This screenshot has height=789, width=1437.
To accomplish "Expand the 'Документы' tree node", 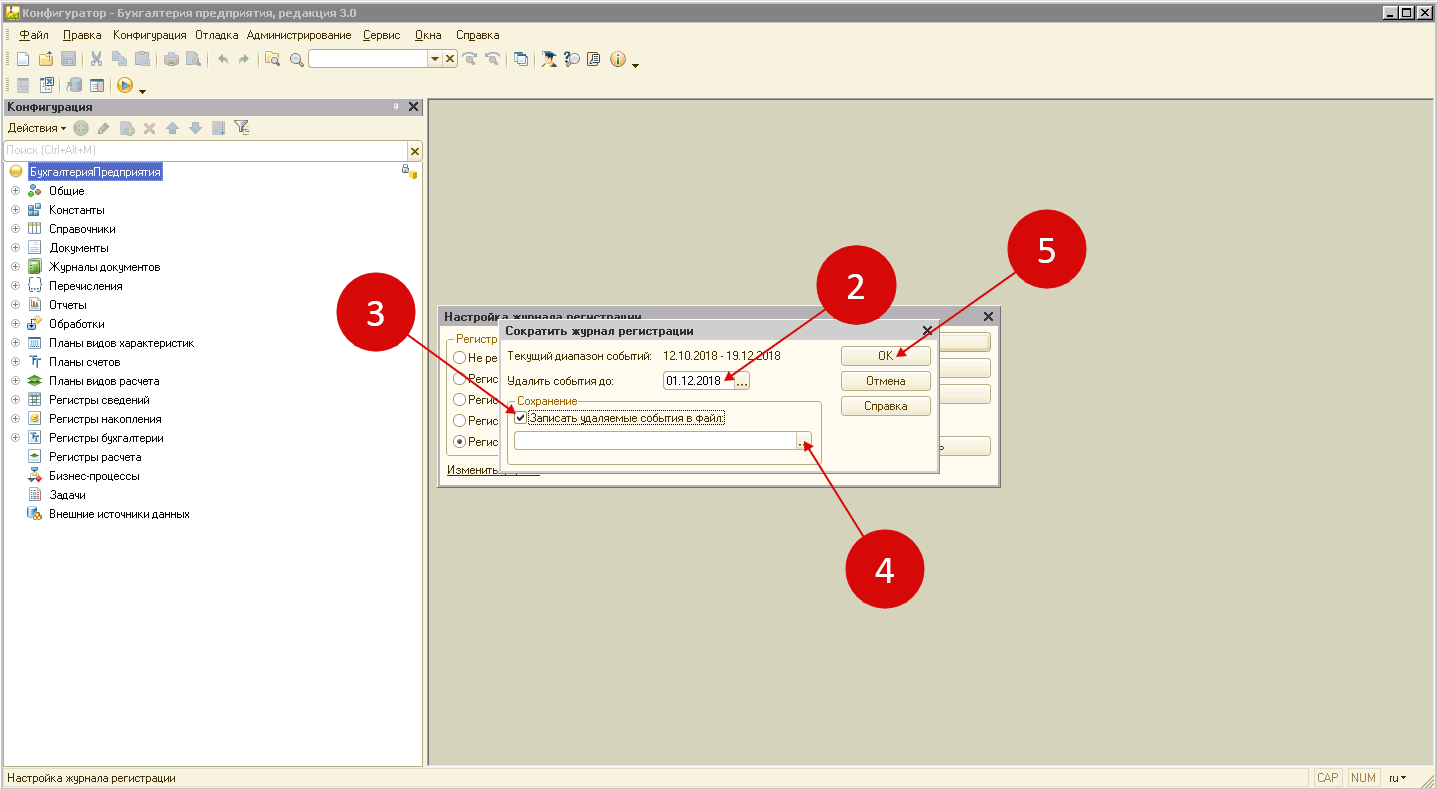I will [x=15, y=248].
